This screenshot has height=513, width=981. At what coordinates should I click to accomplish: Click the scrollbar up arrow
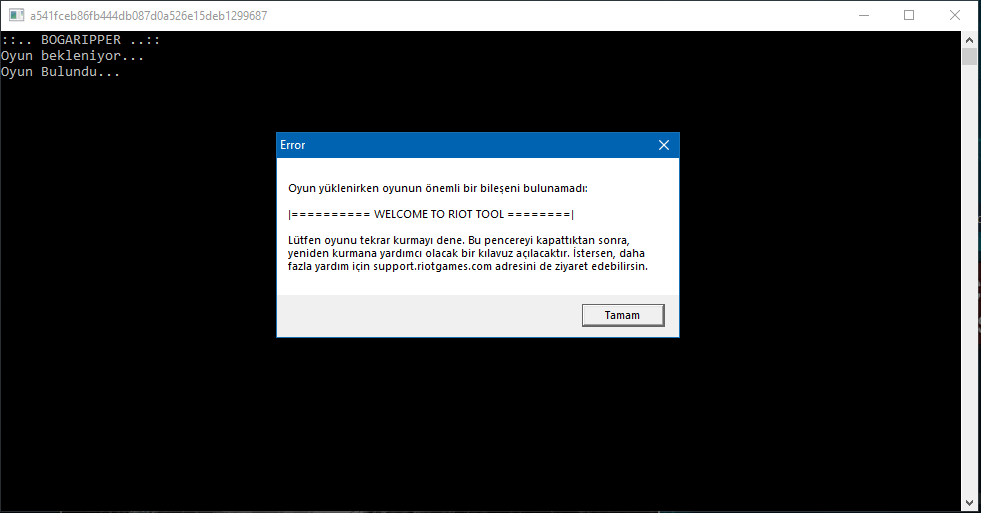click(x=969, y=40)
